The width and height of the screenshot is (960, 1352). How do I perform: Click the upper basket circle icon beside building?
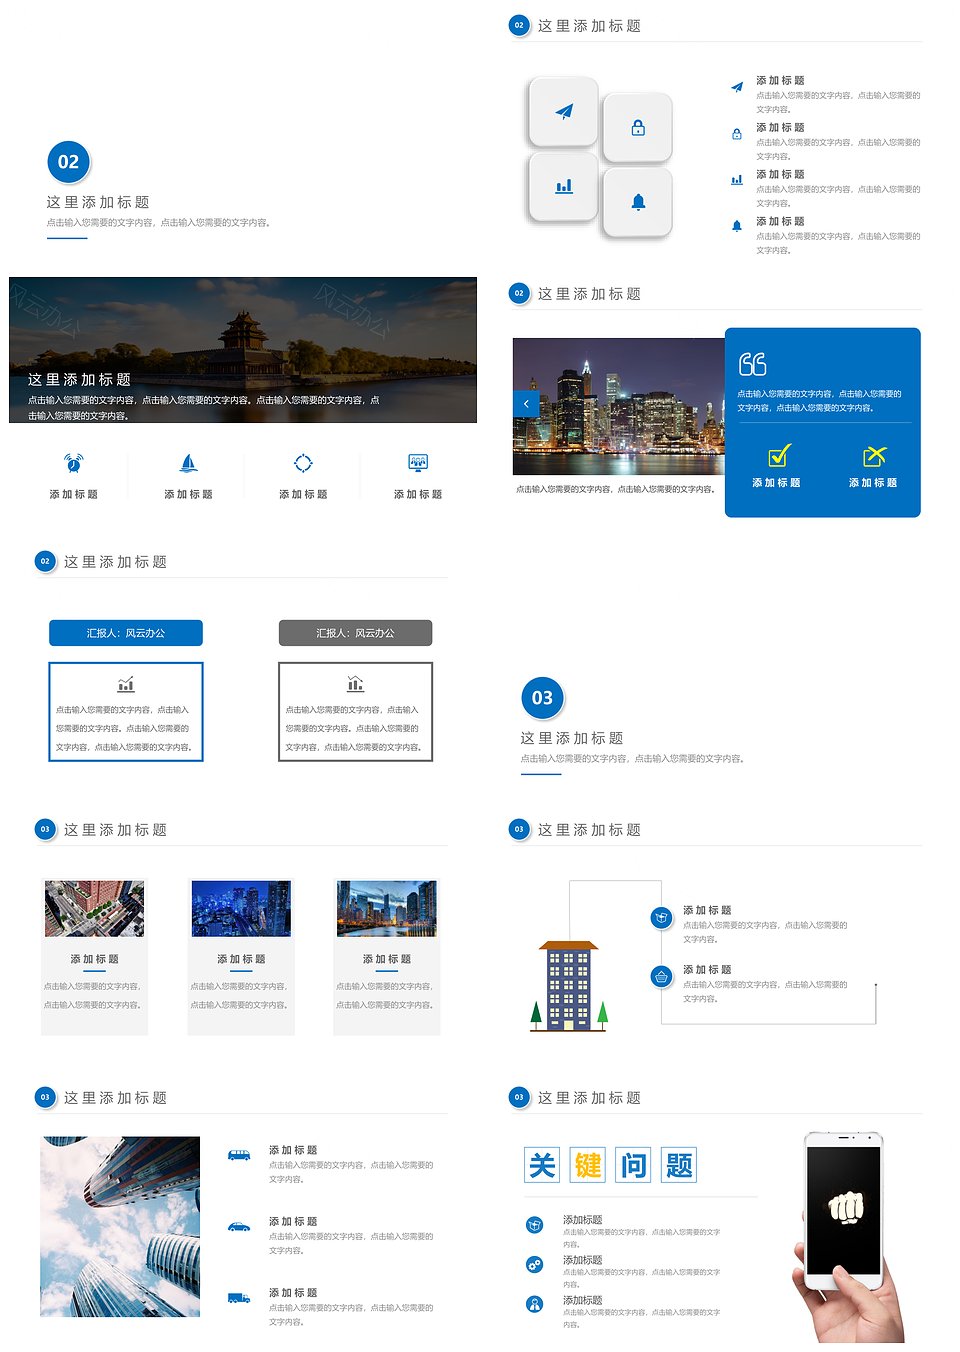pyautogui.click(x=661, y=917)
